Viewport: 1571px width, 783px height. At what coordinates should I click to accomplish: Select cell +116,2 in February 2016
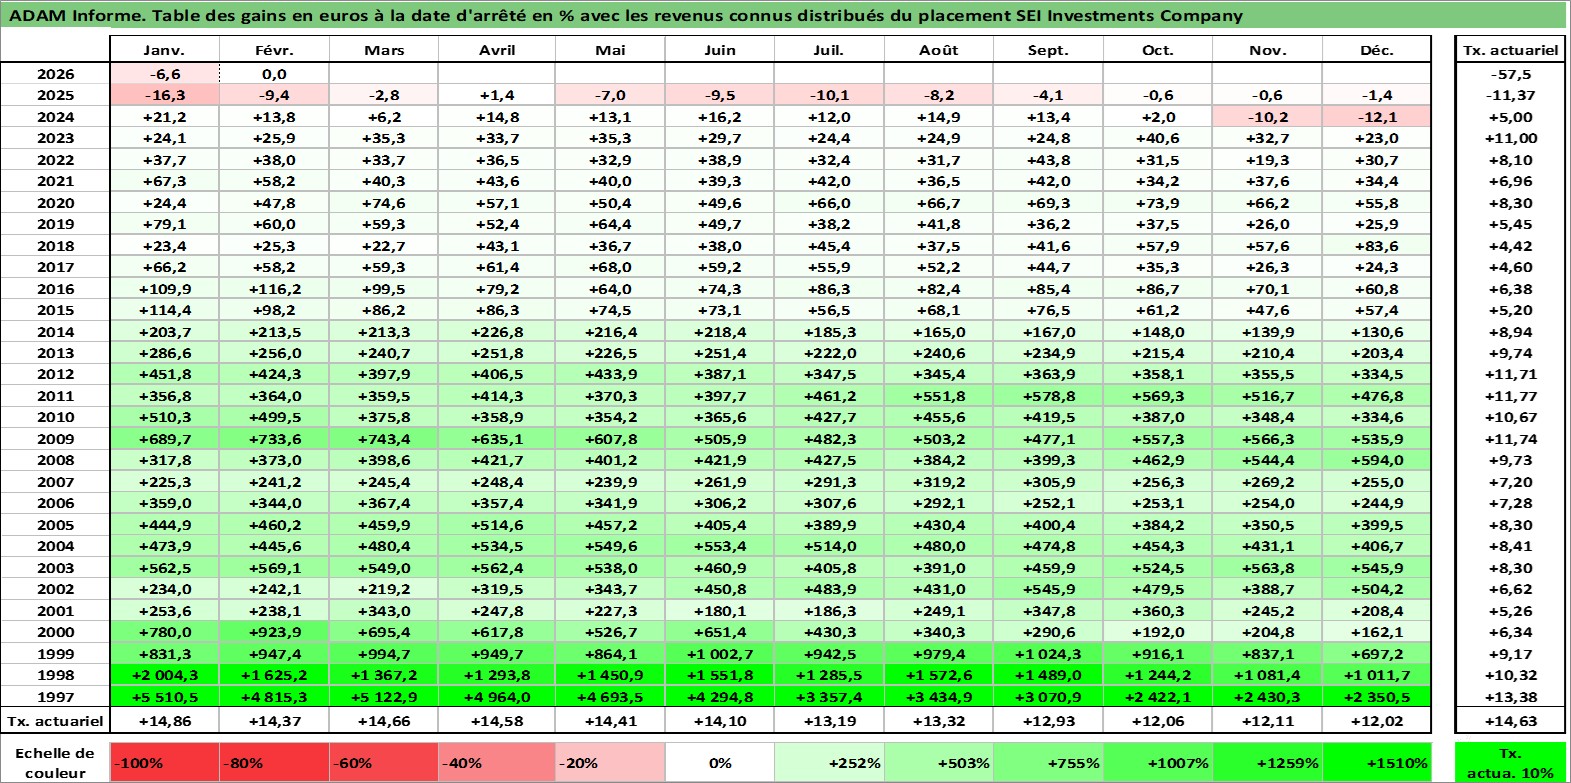[274, 289]
